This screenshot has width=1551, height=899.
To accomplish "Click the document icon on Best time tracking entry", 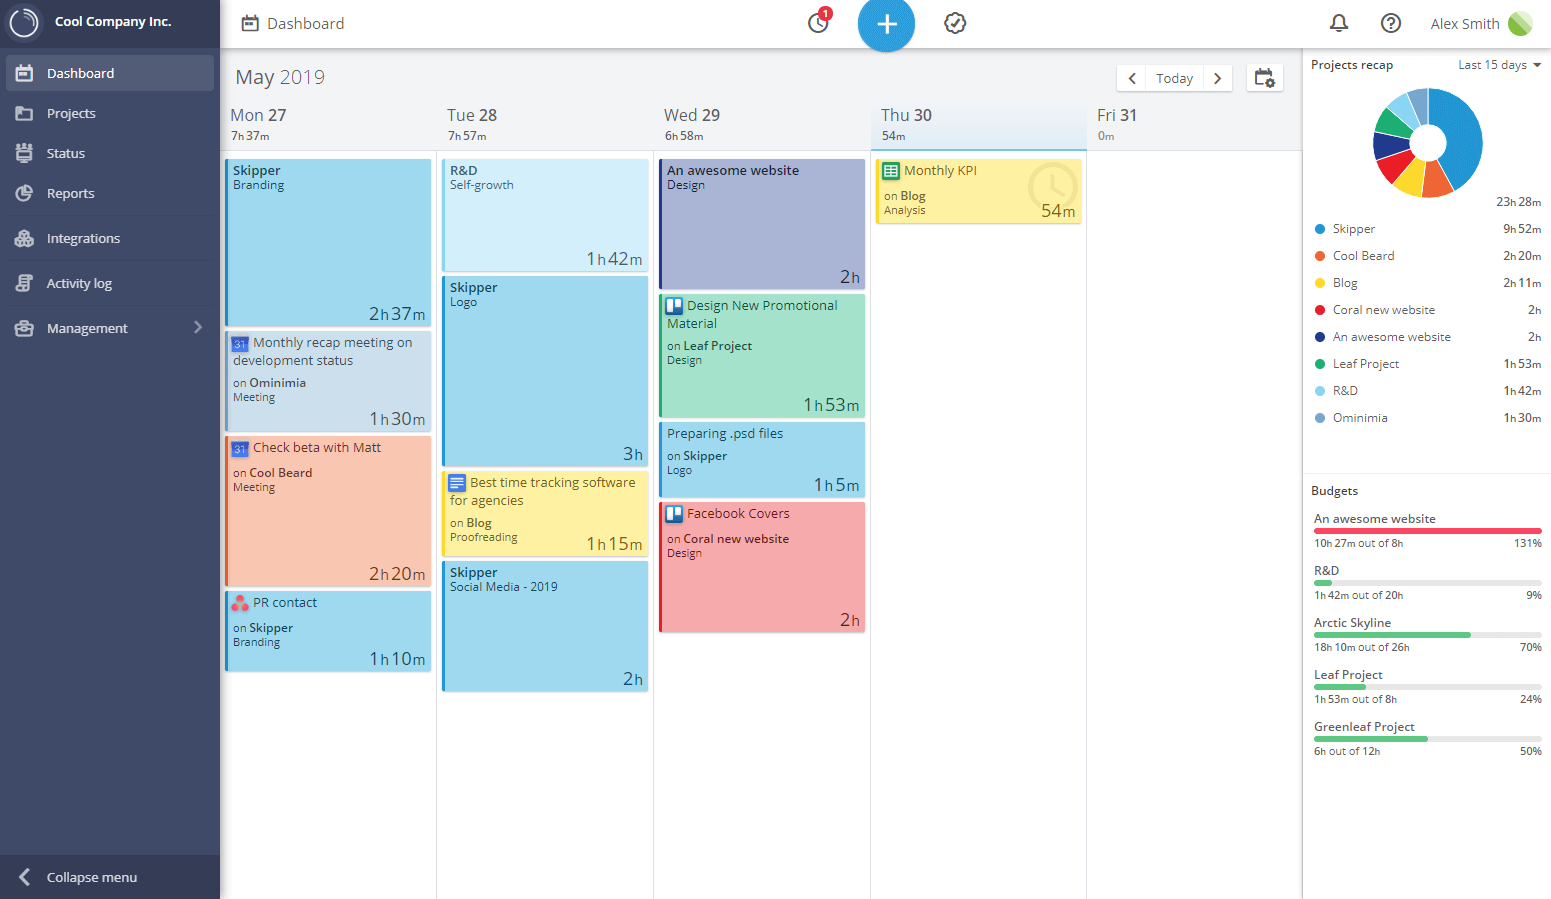I will tap(456, 482).
